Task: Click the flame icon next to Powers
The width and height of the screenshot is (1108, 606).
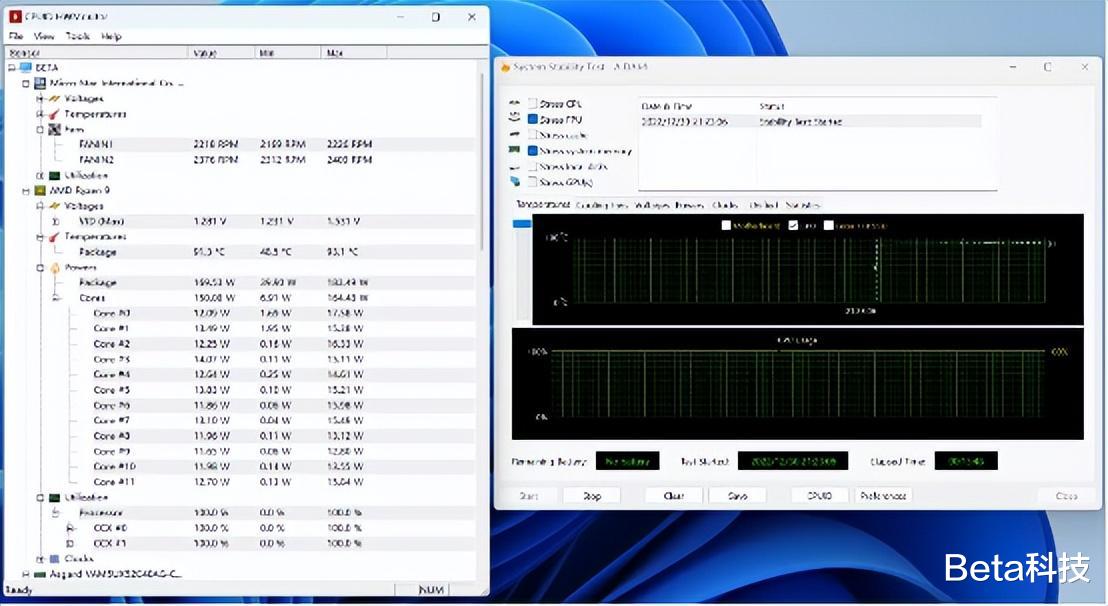Action: [x=54, y=268]
